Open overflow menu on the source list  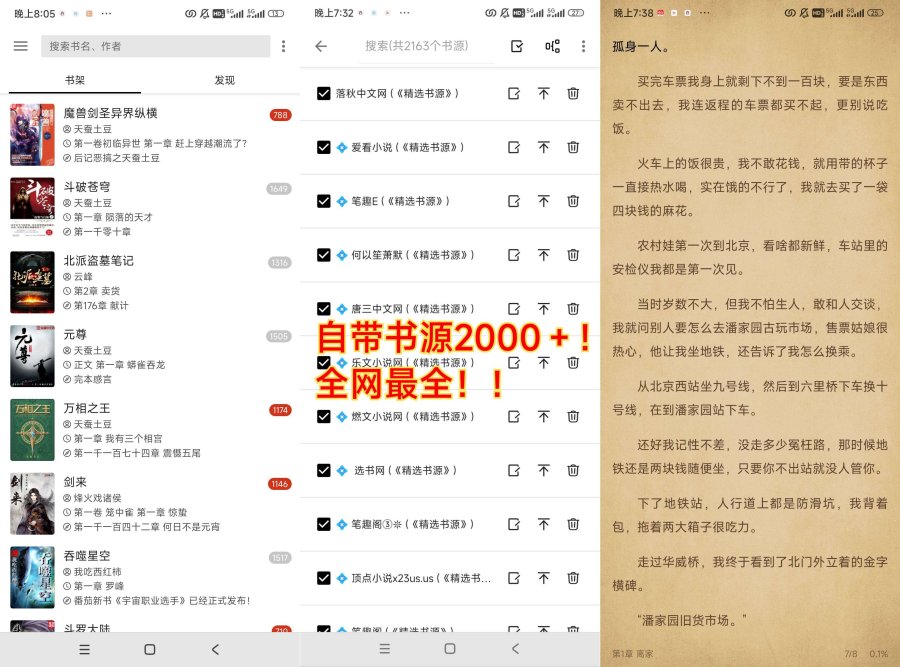[583, 46]
